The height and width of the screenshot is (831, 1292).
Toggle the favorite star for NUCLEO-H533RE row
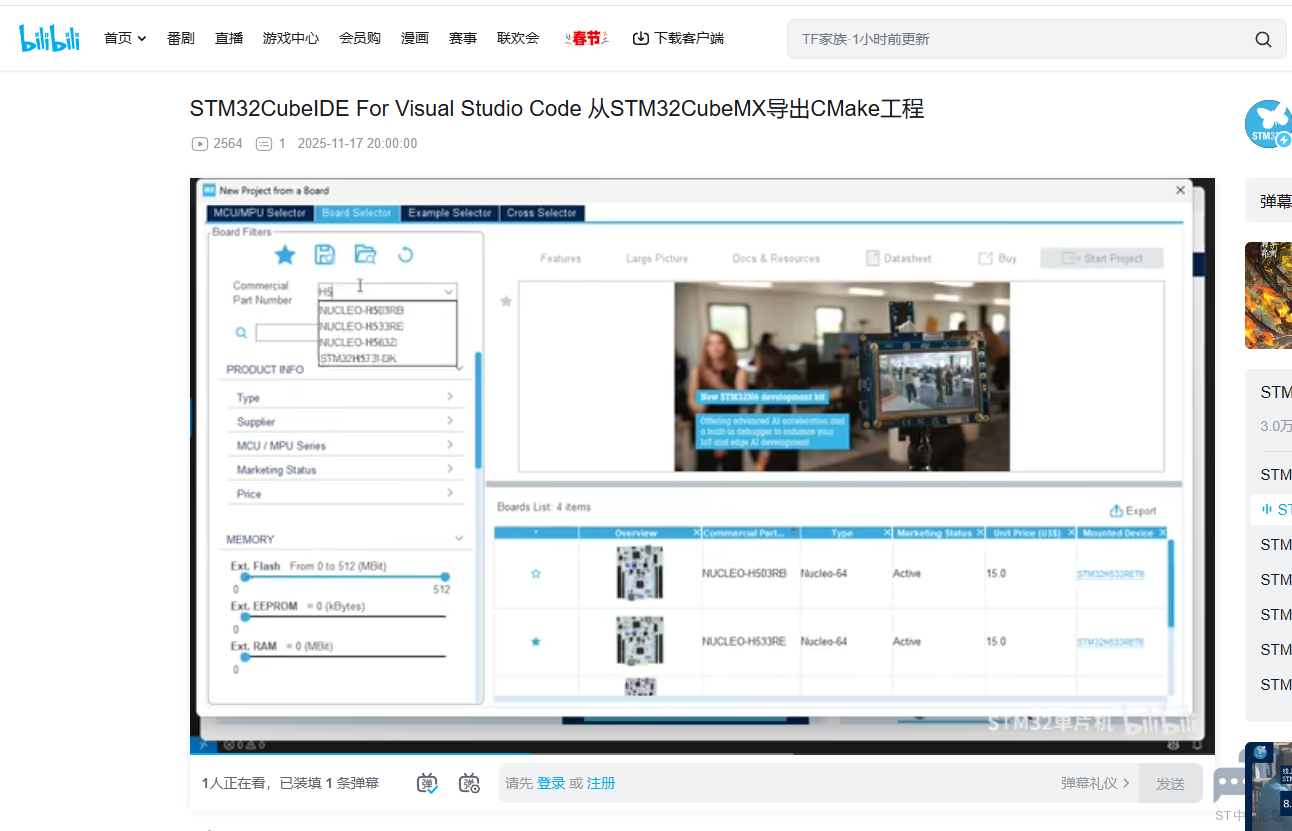coord(536,641)
